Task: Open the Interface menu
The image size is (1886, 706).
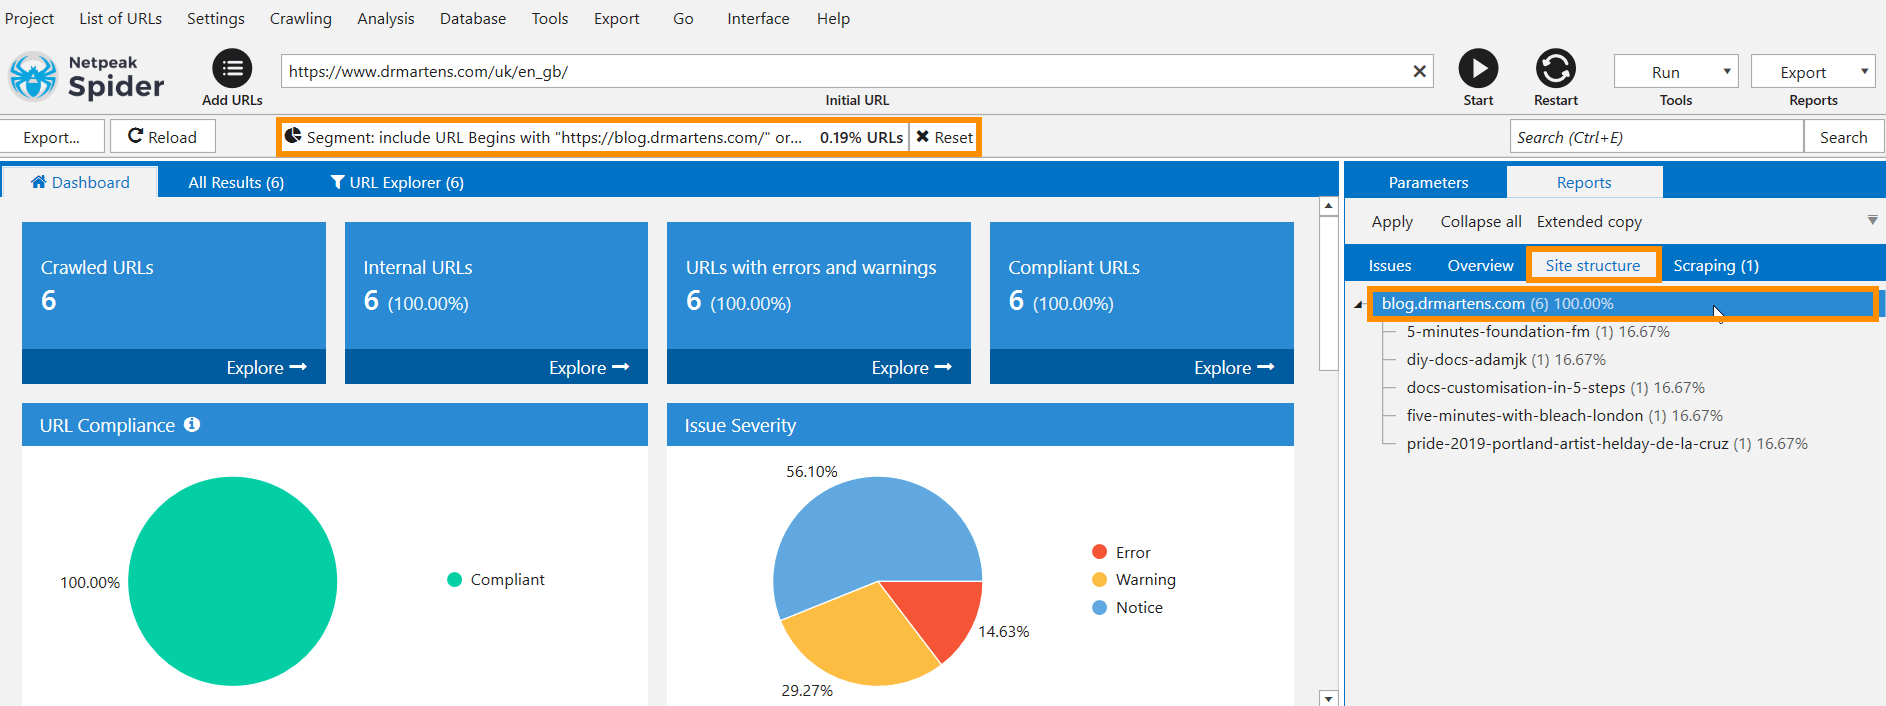Action: pos(758,18)
